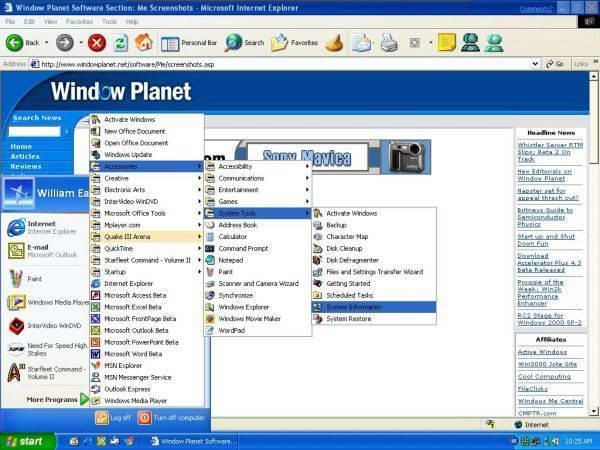
Task: Click the page scrollbar down arrow
Action: click(593, 412)
